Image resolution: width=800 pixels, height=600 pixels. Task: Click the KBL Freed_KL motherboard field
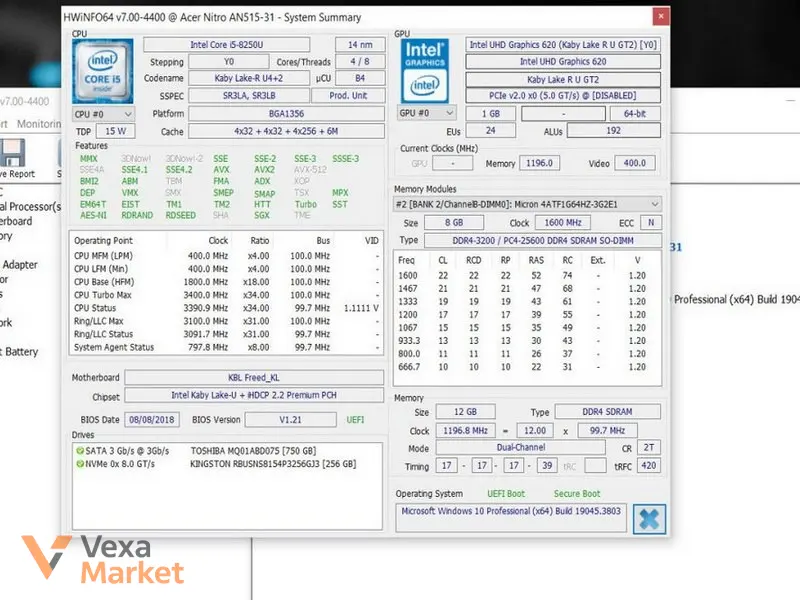[254, 378]
